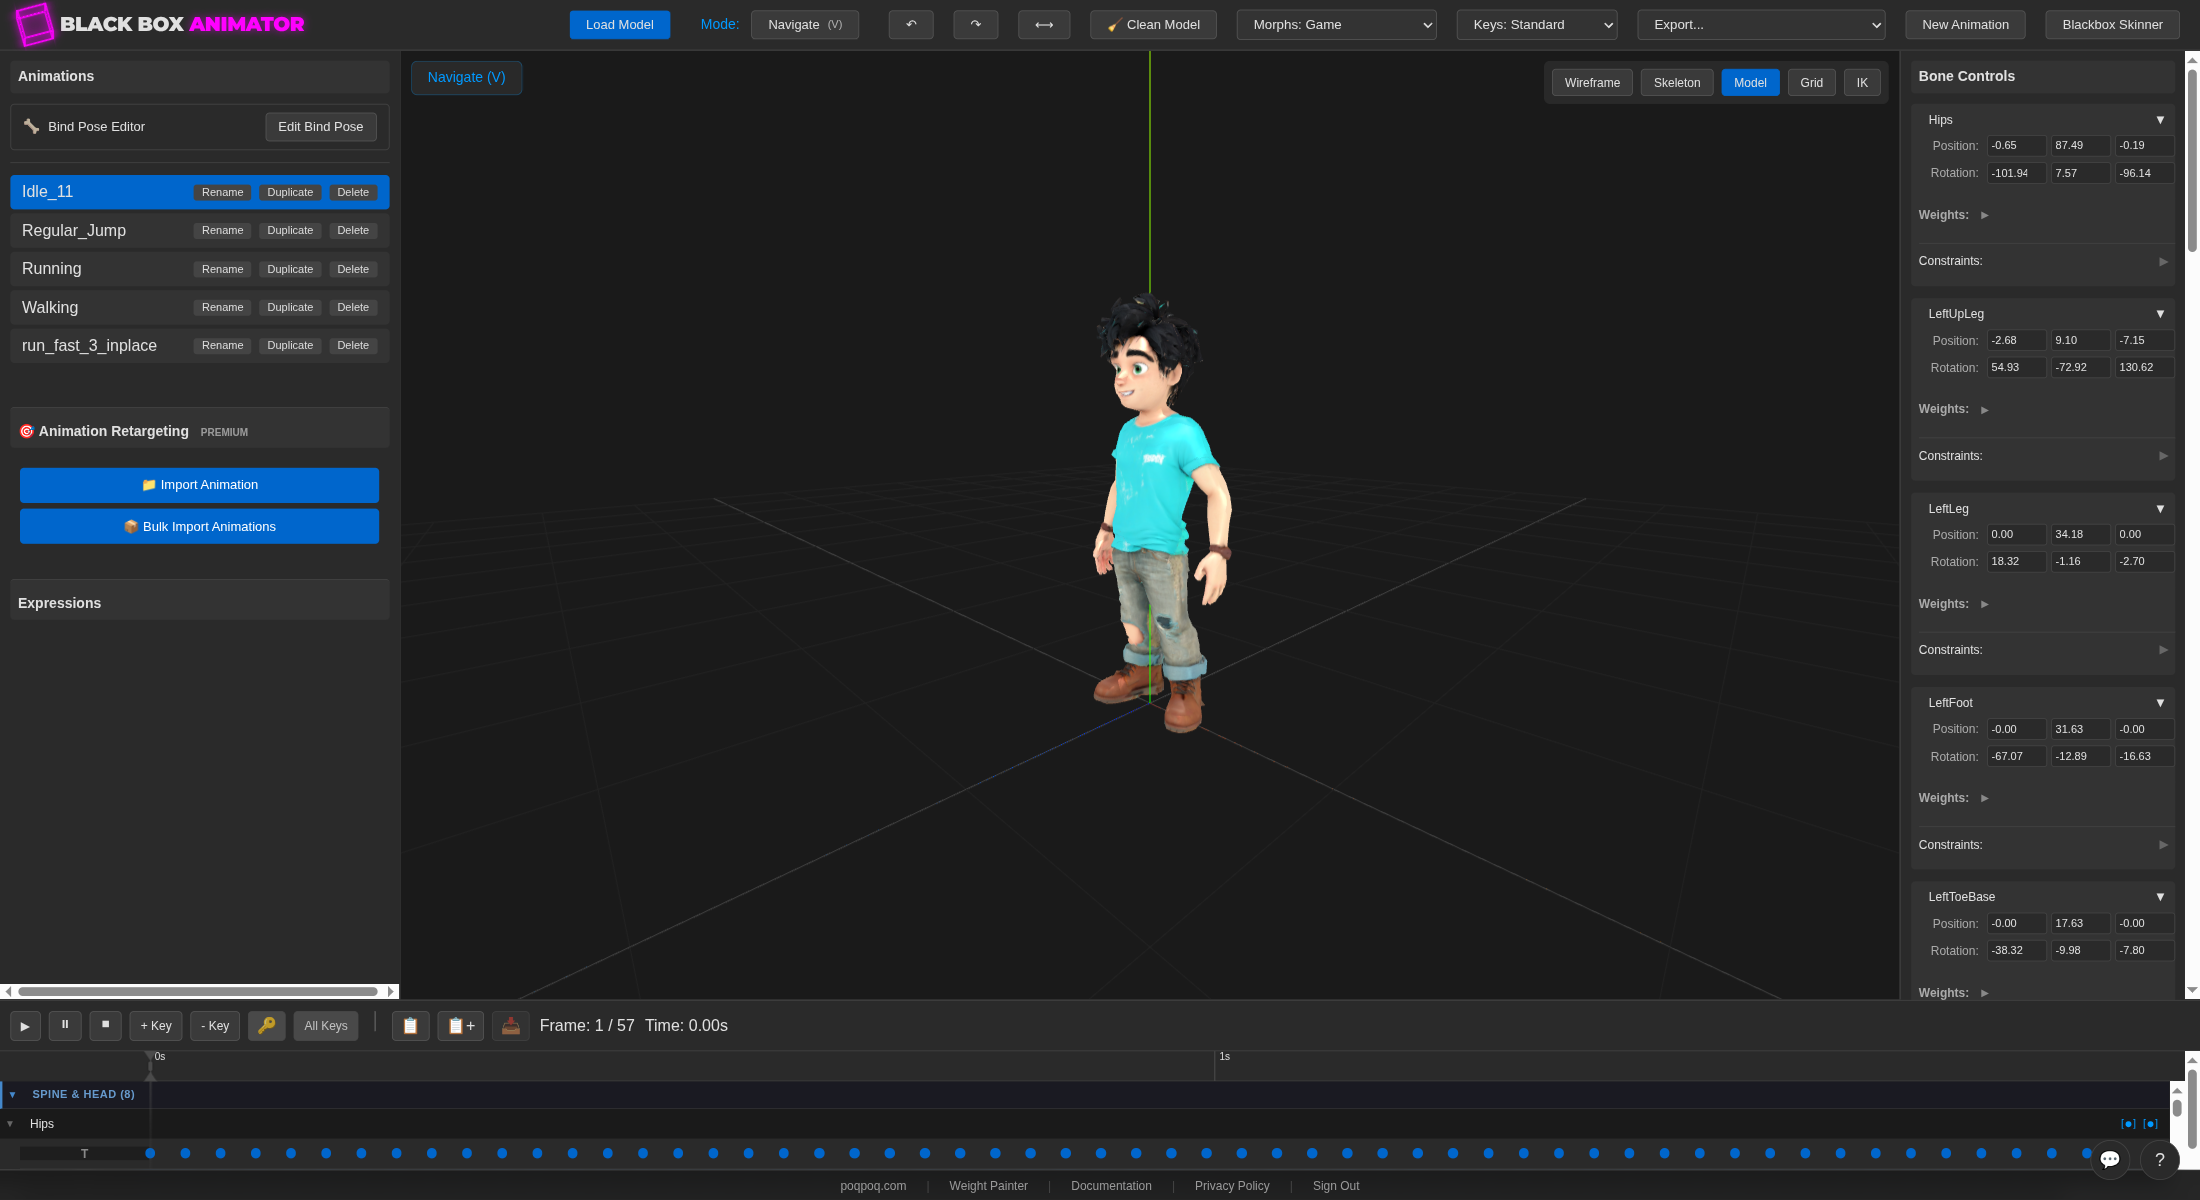Stop animation playback
This screenshot has width=2200, height=1200.
(x=105, y=1026)
